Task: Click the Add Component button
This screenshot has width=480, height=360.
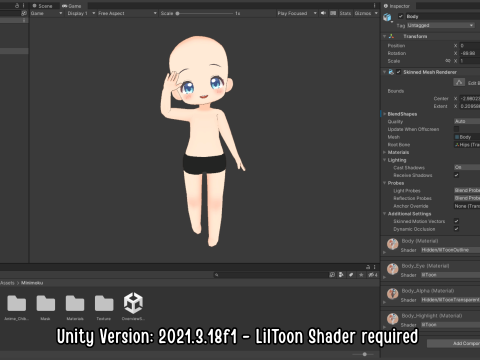Action: pos(454,343)
